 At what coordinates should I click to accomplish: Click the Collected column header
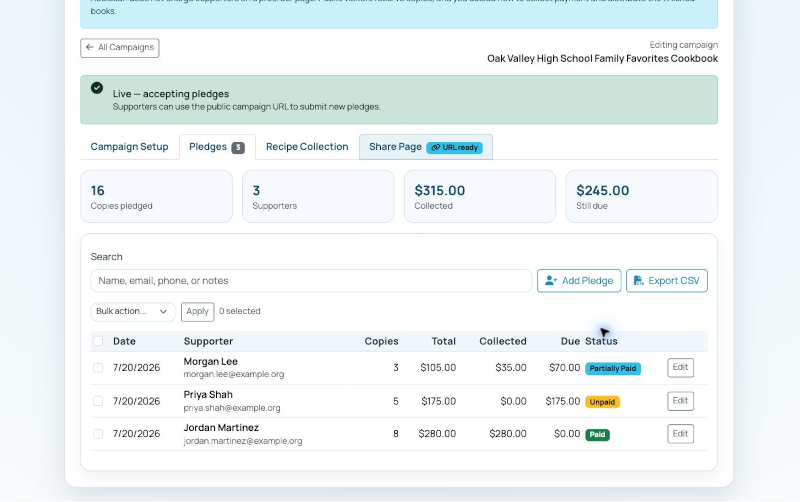pos(503,341)
